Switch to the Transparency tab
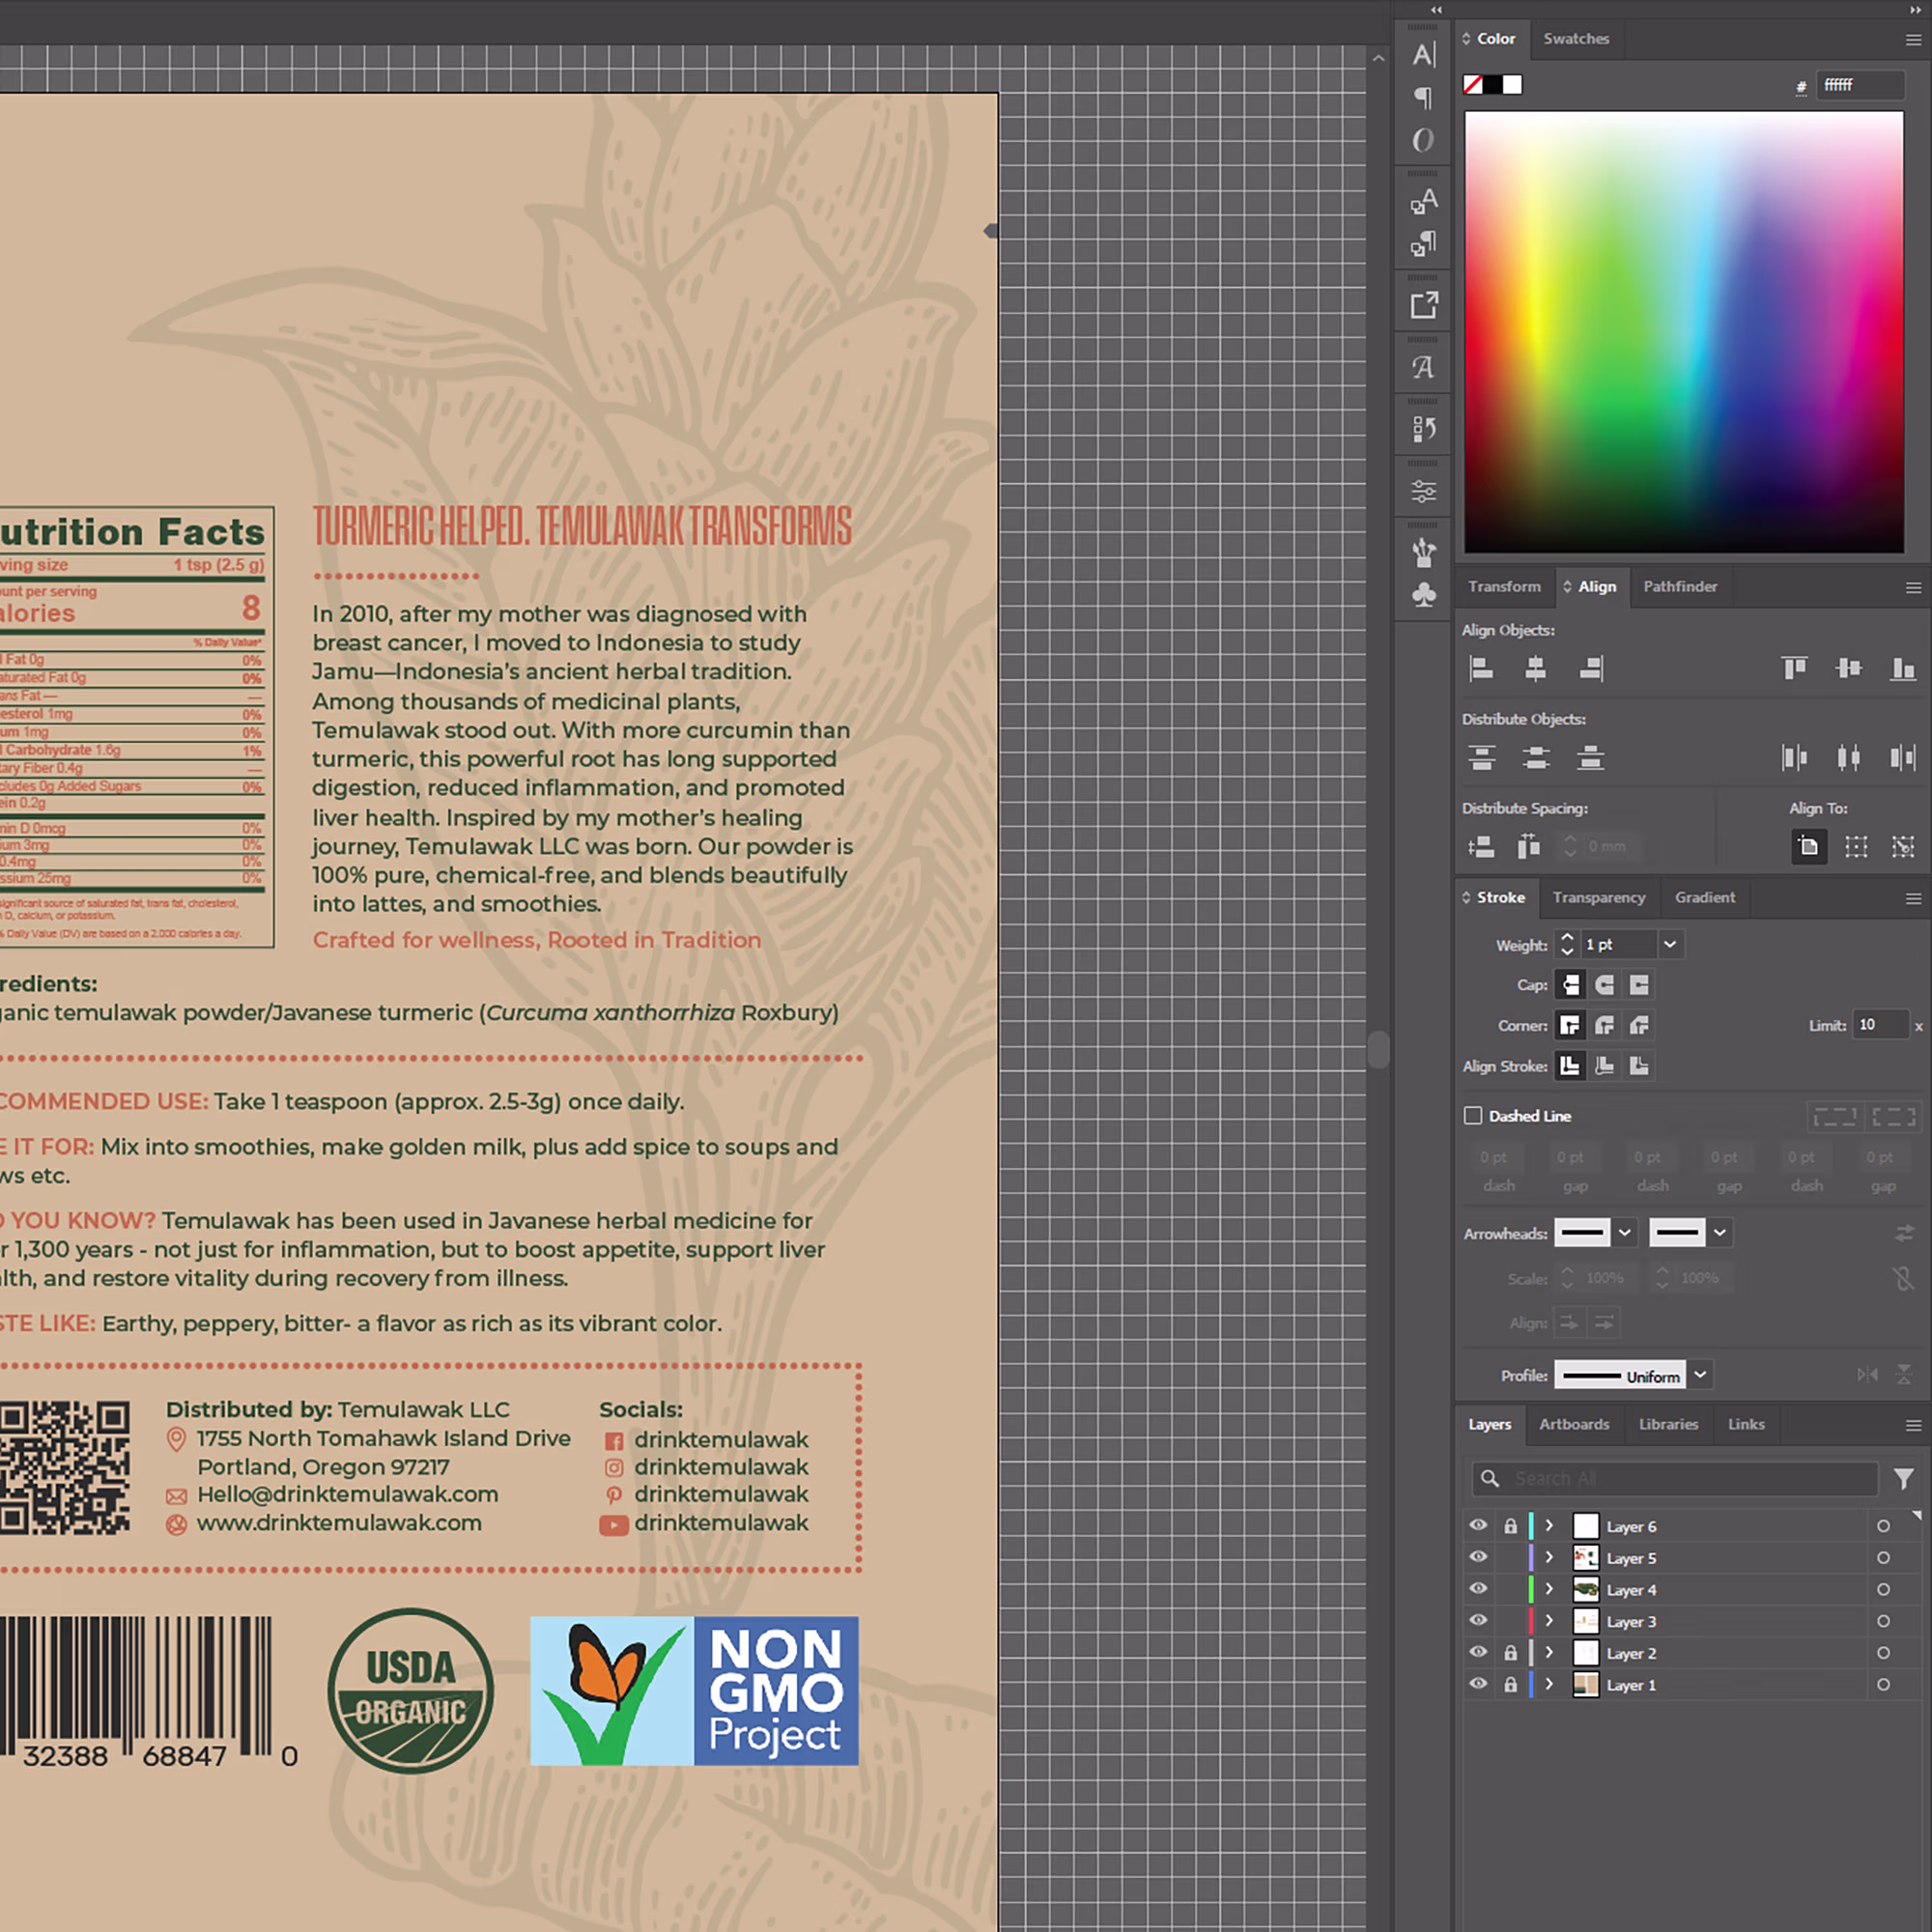Image resolution: width=1932 pixels, height=1932 pixels. coord(1599,898)
